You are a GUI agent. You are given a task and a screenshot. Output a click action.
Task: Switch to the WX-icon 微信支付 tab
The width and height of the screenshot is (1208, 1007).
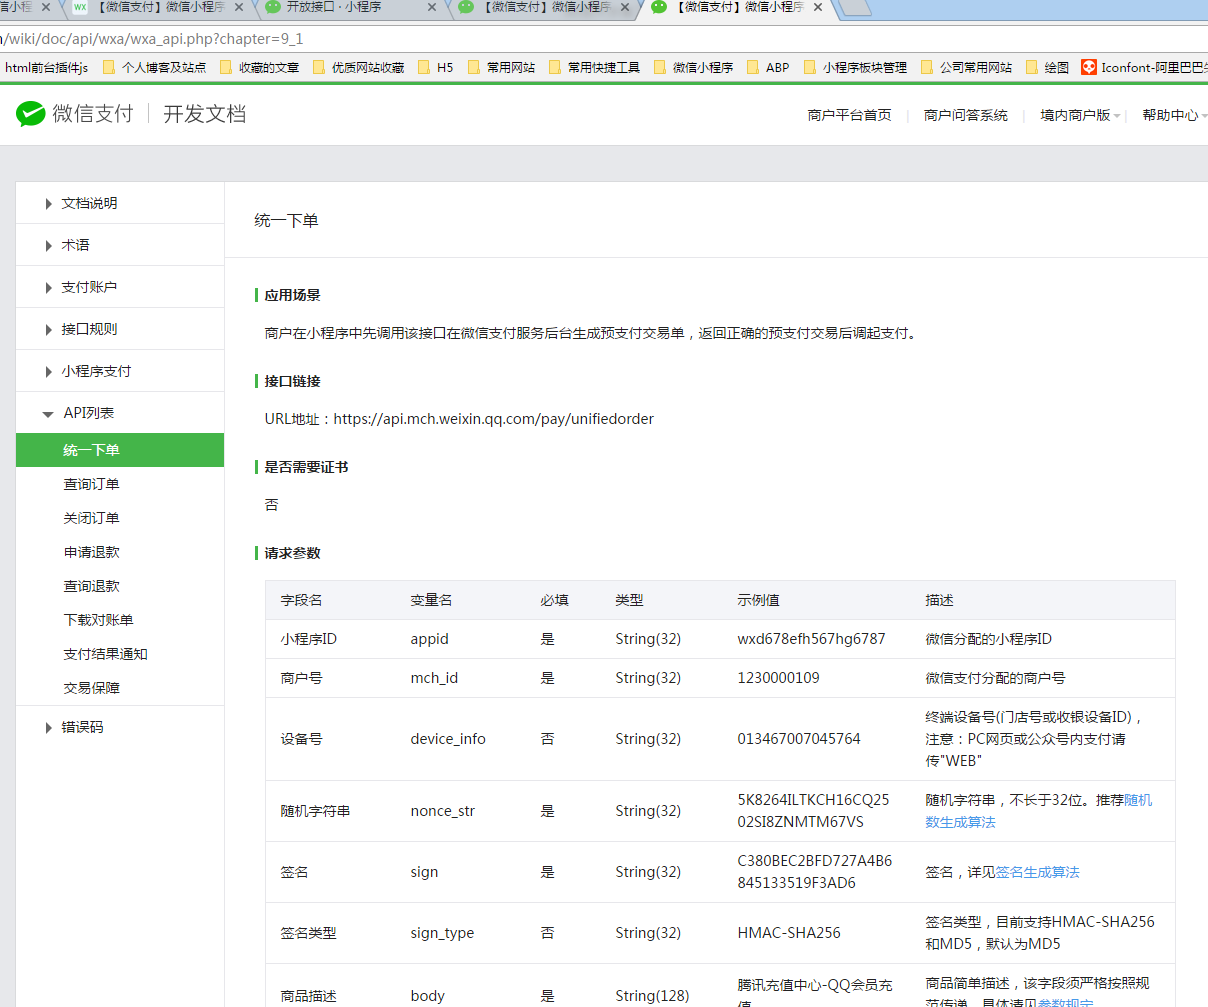point(160,7)
